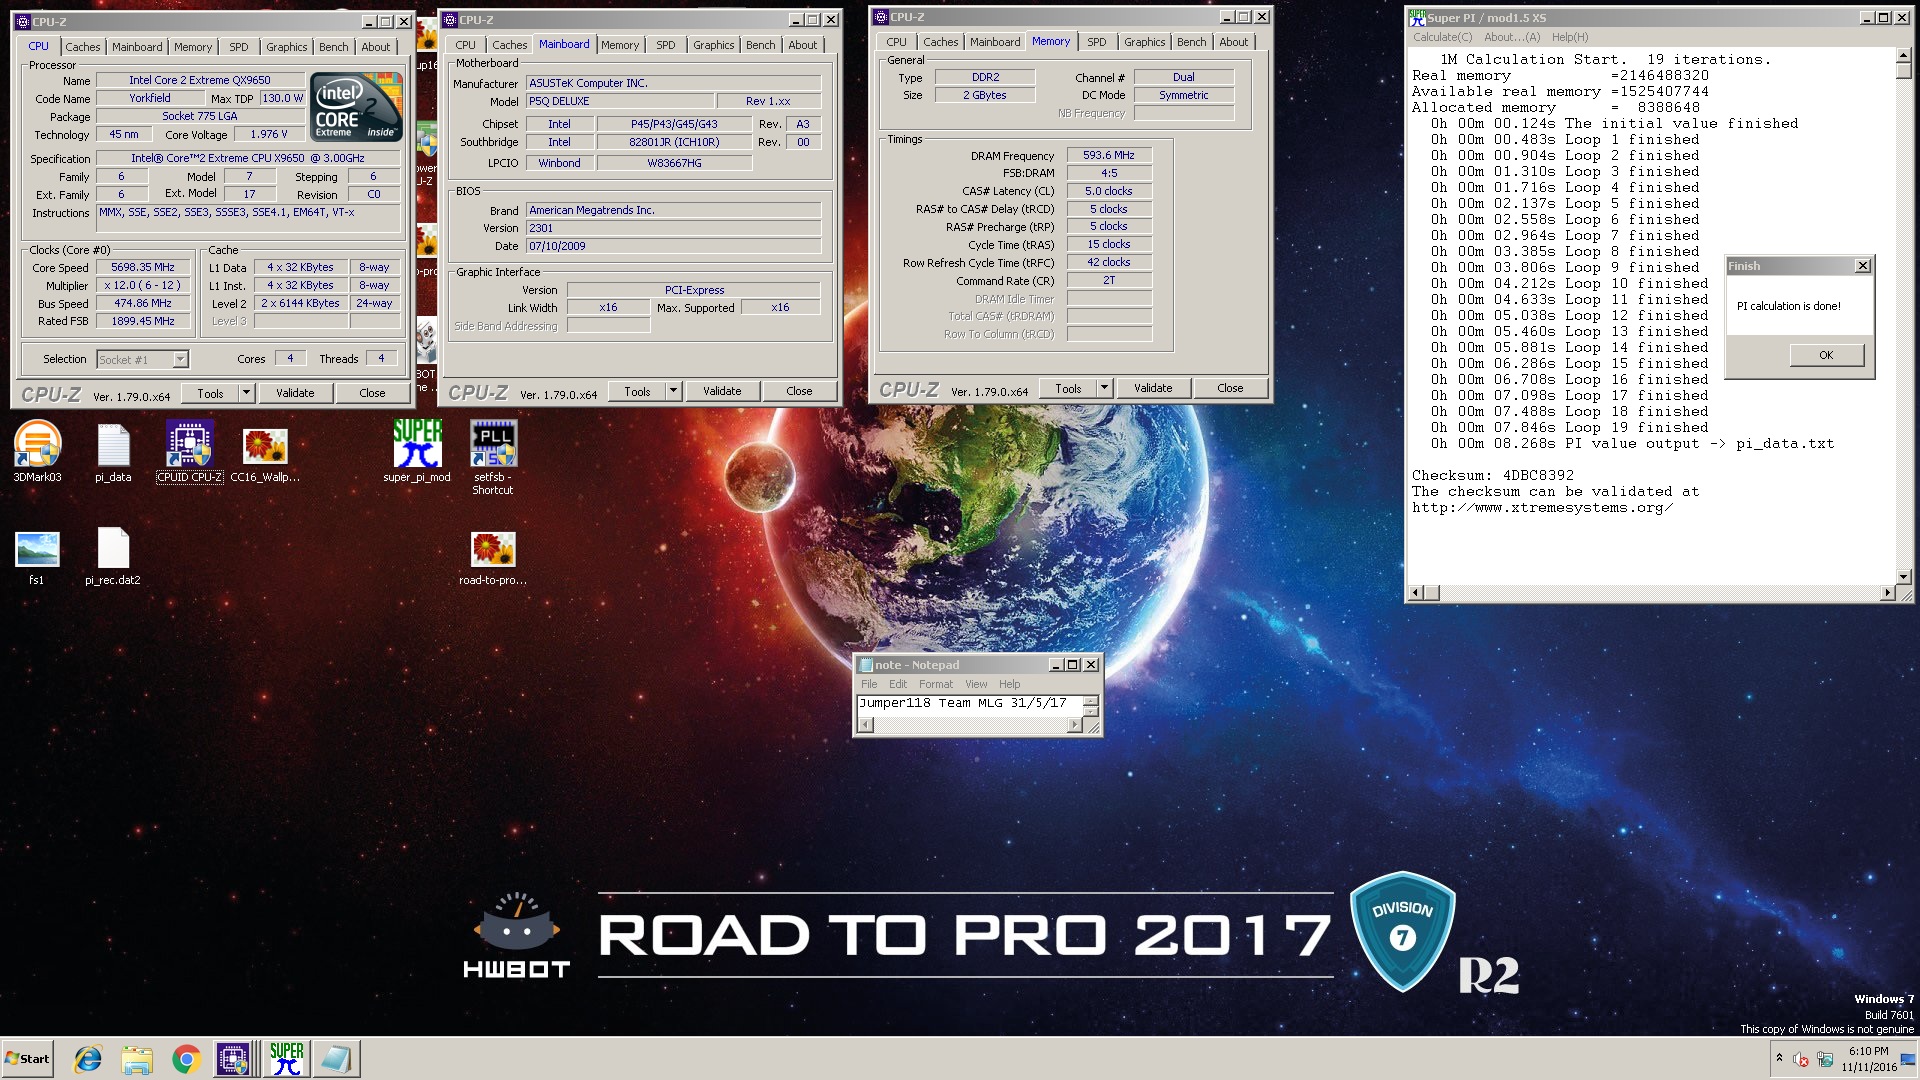Click the Intel Core 2 Extreme logo
Image resolution: width=1920 pixels, height=1080 pixels.
pyautogui.click(x=356, y=106)
